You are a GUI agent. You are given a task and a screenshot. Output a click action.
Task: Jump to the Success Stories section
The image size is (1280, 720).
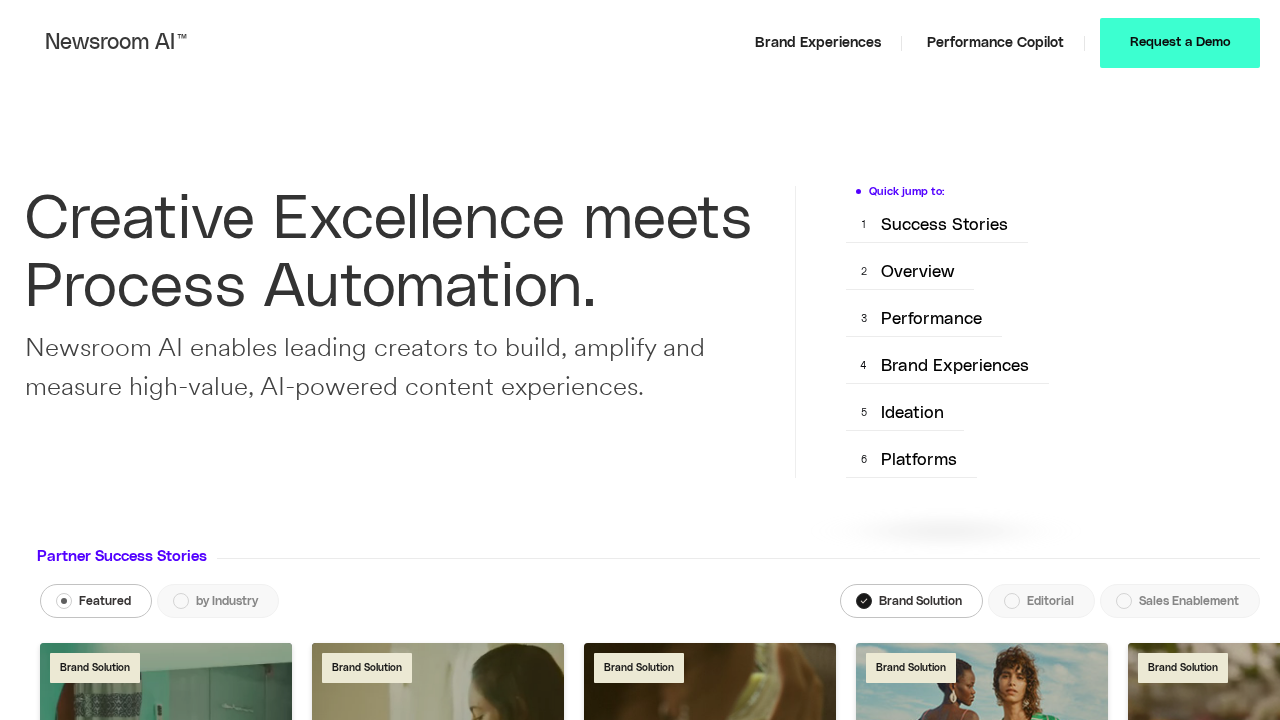point(943,224)
